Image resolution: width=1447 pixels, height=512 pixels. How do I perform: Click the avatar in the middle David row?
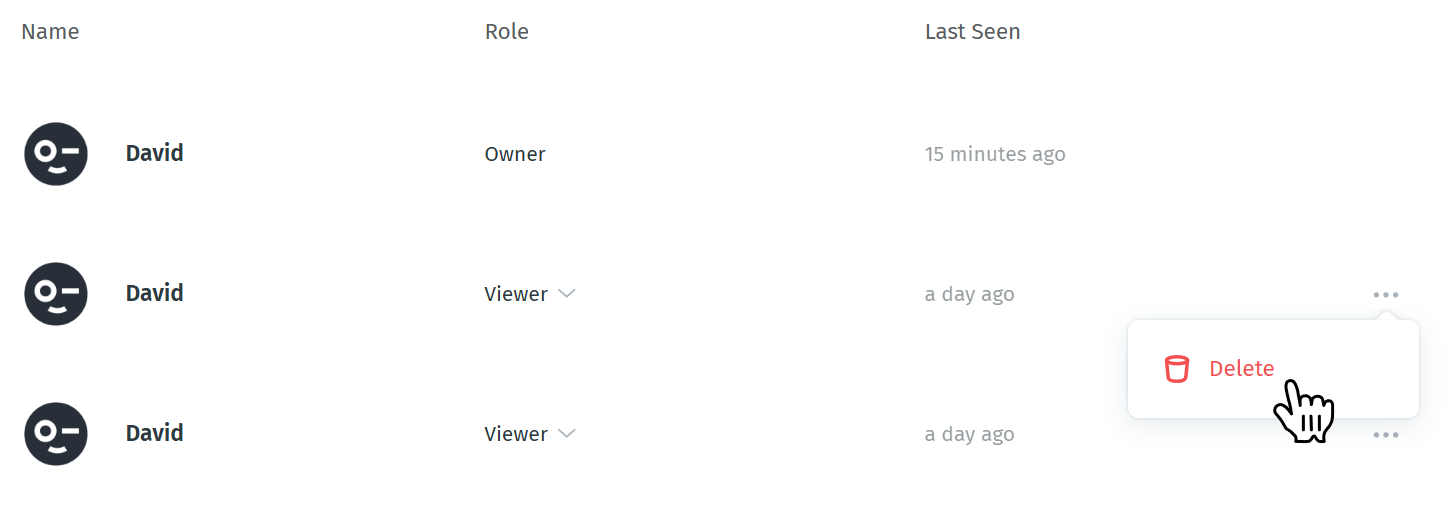pos(56,294)
